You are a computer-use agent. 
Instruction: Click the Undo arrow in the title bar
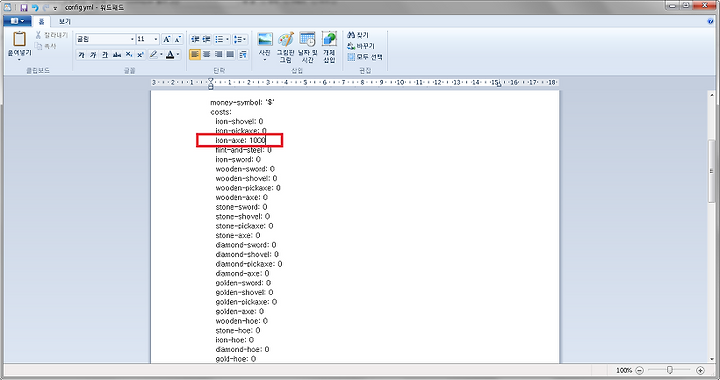pyautogui.click(x=35, y=8)
